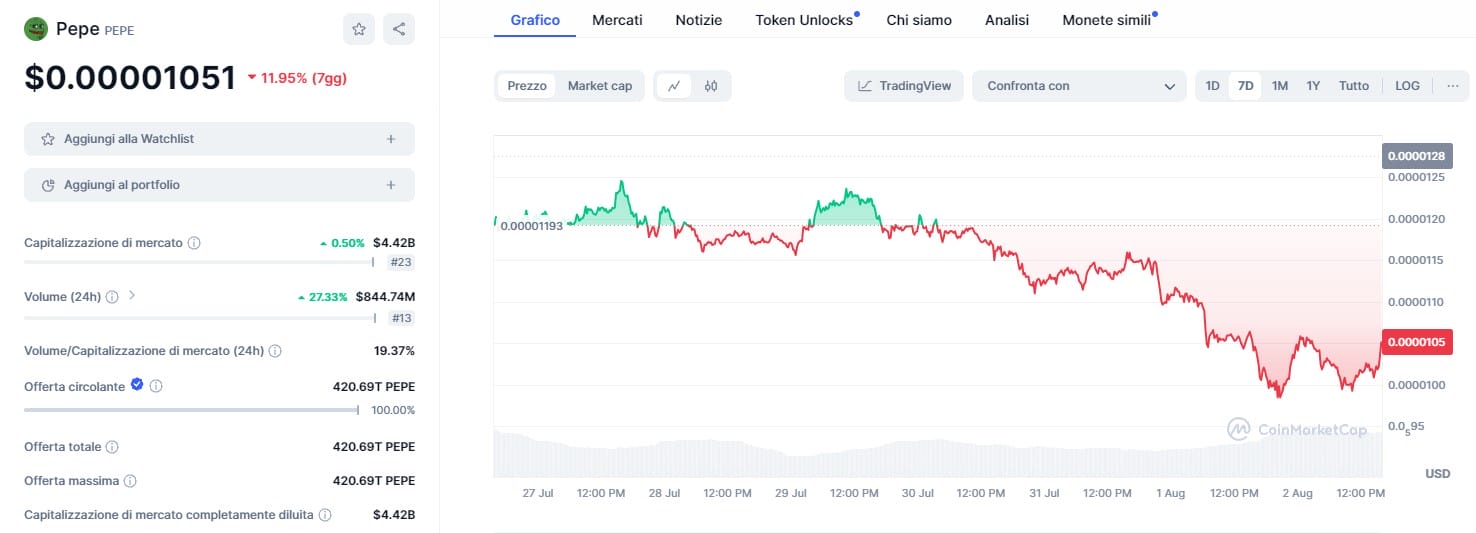Switch to candlestick chart view icon
Screen dimensions: 1476x533
pyautogui.click(x=711, y=86)
